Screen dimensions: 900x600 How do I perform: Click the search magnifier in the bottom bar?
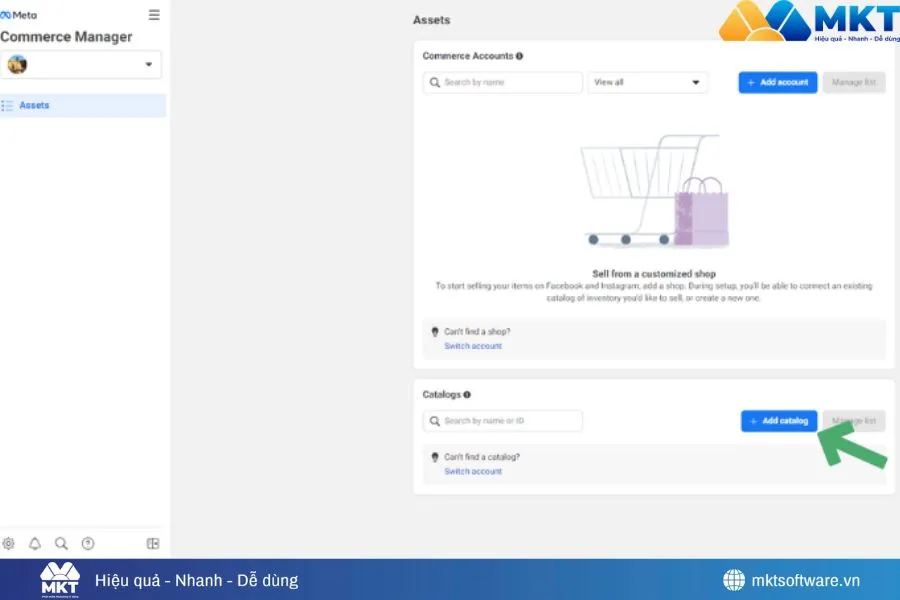pos(61,543)
